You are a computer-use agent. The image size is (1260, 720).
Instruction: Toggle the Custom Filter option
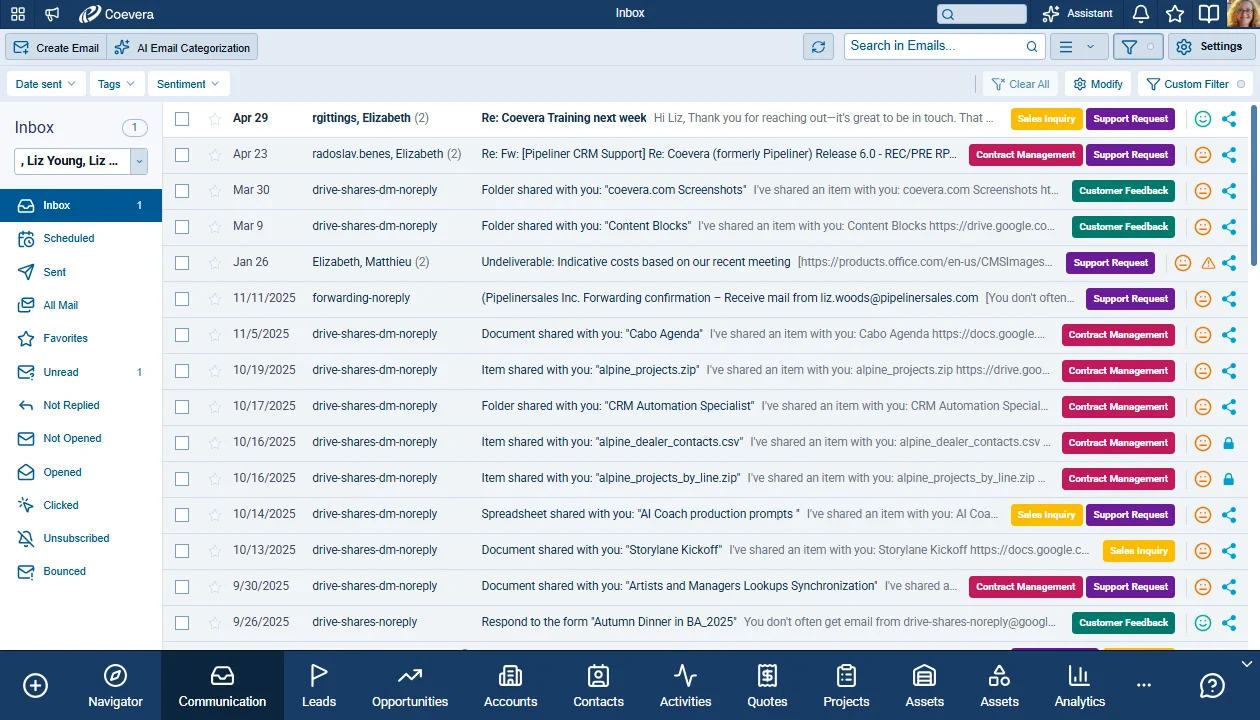[x=1195, y=84]
